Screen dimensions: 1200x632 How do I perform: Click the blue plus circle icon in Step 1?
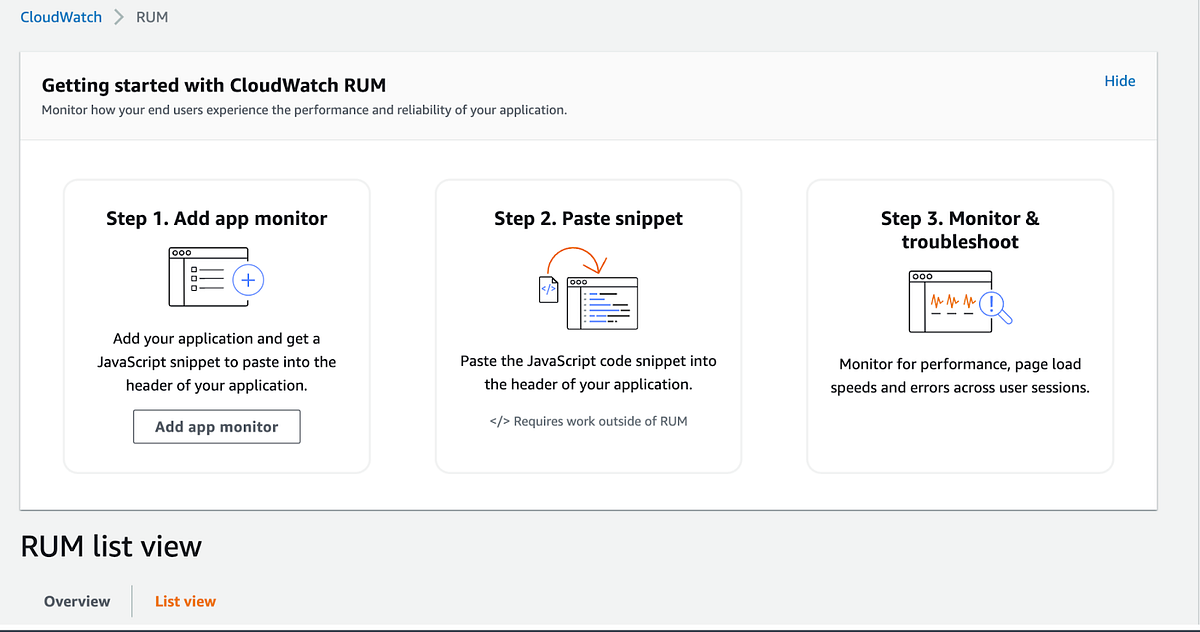pos(246,280)
